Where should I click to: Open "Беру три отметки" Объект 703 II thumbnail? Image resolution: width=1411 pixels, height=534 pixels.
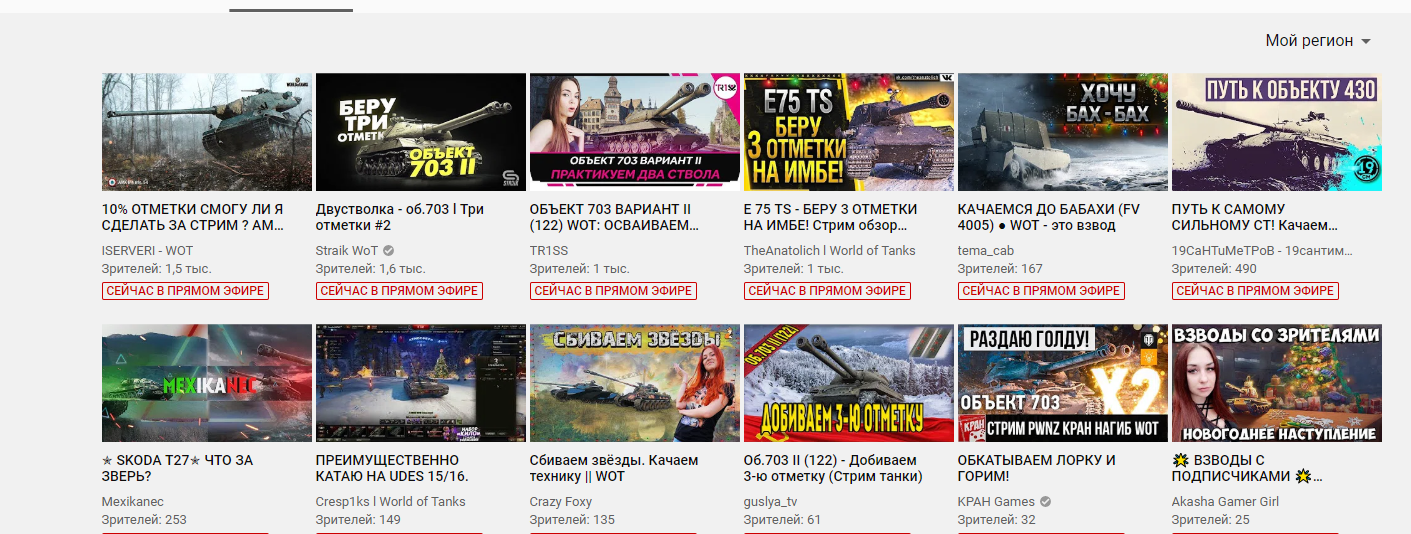tap(420, 131)
